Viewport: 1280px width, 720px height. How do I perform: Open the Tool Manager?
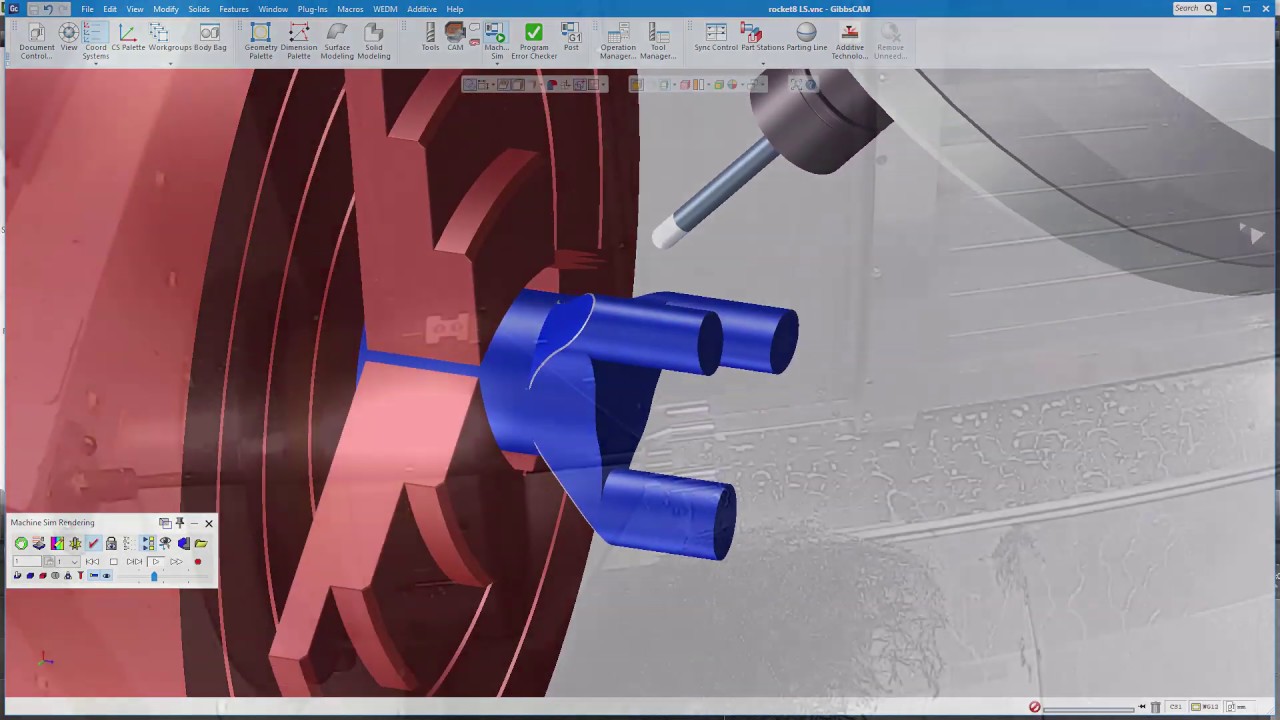658,41
